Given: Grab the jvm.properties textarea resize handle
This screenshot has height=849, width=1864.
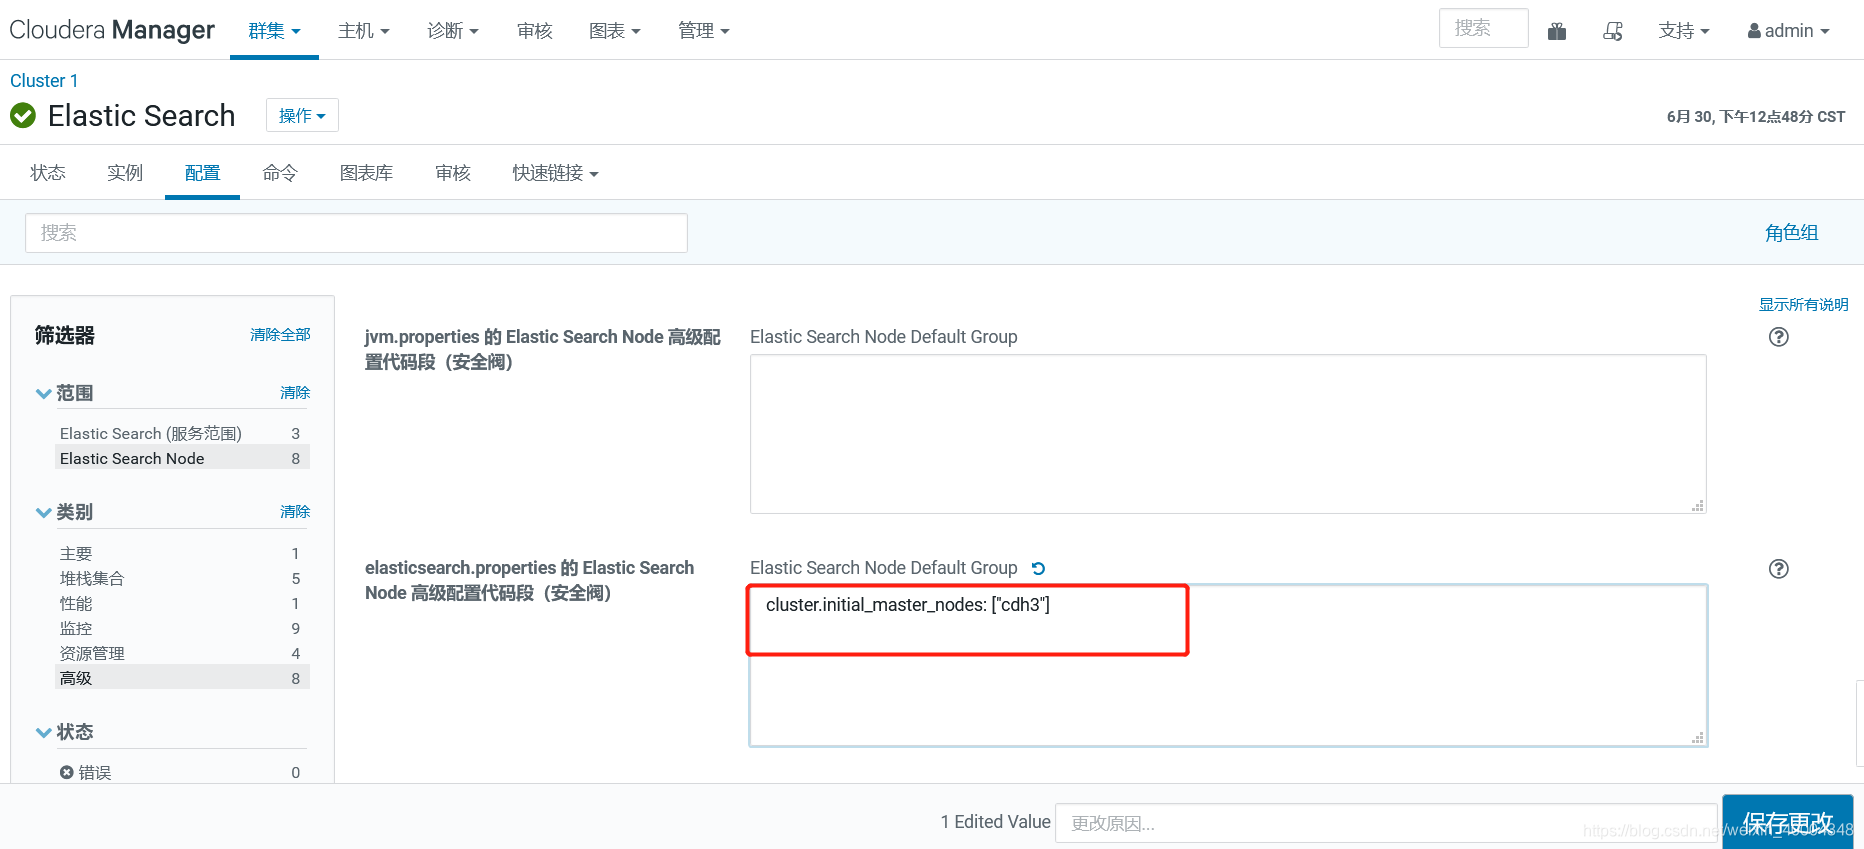Looking at the screenshot, I should tap(1697, 506).
